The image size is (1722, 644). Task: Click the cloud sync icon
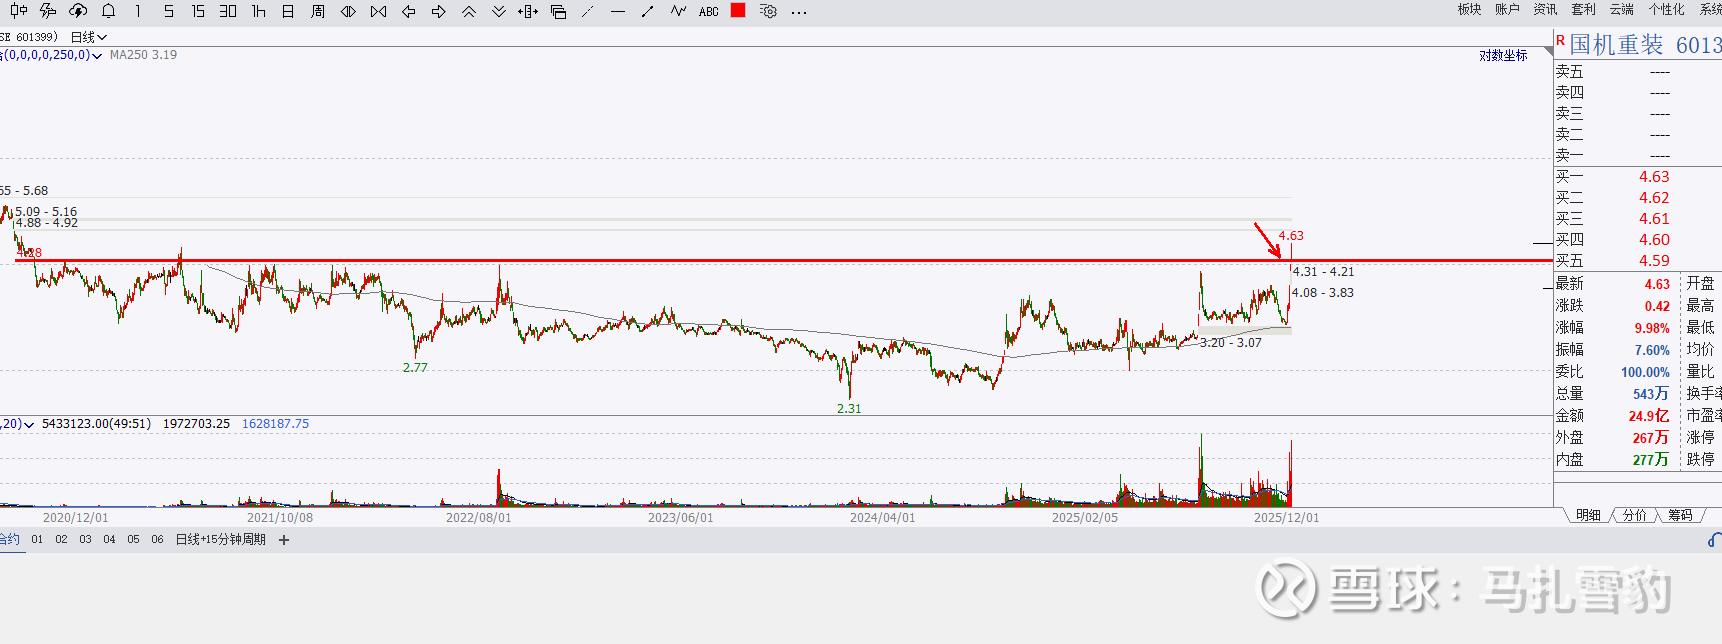pyautogui.click(x=78, y=11)
